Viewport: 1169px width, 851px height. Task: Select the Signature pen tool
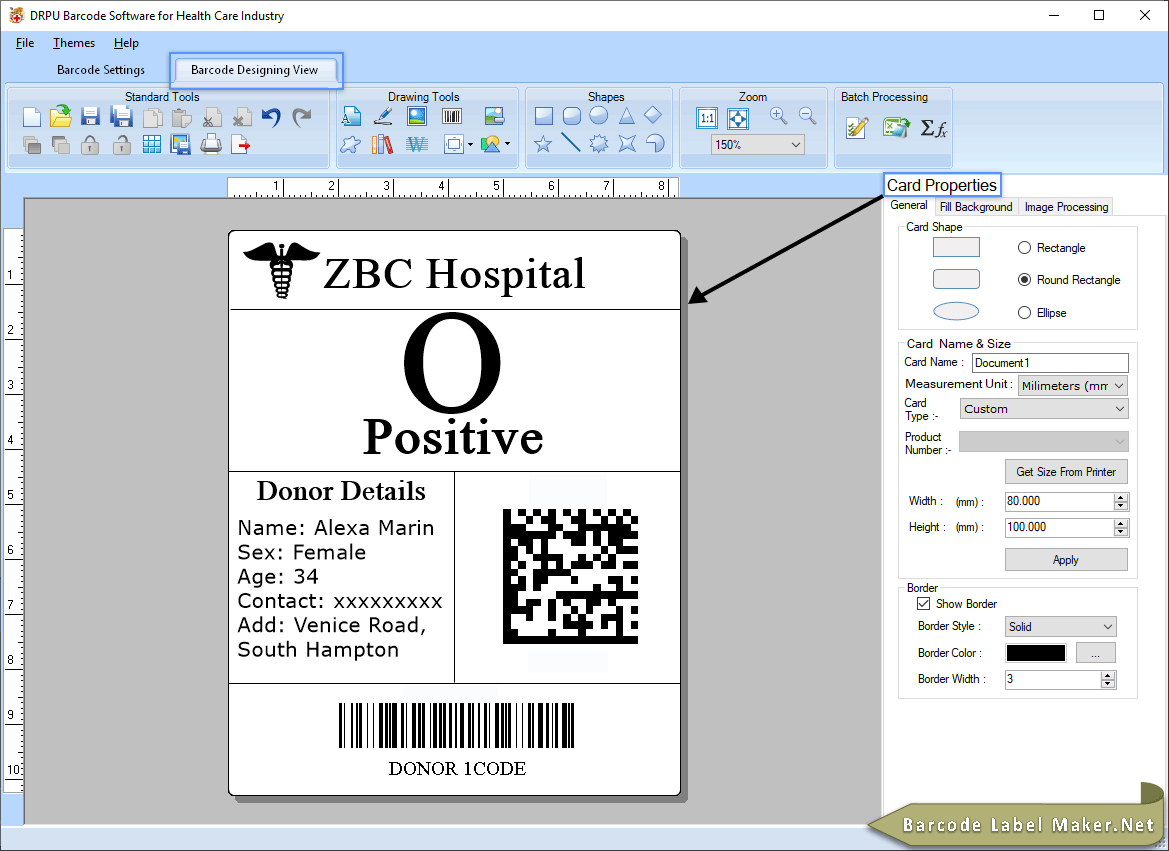383,116
